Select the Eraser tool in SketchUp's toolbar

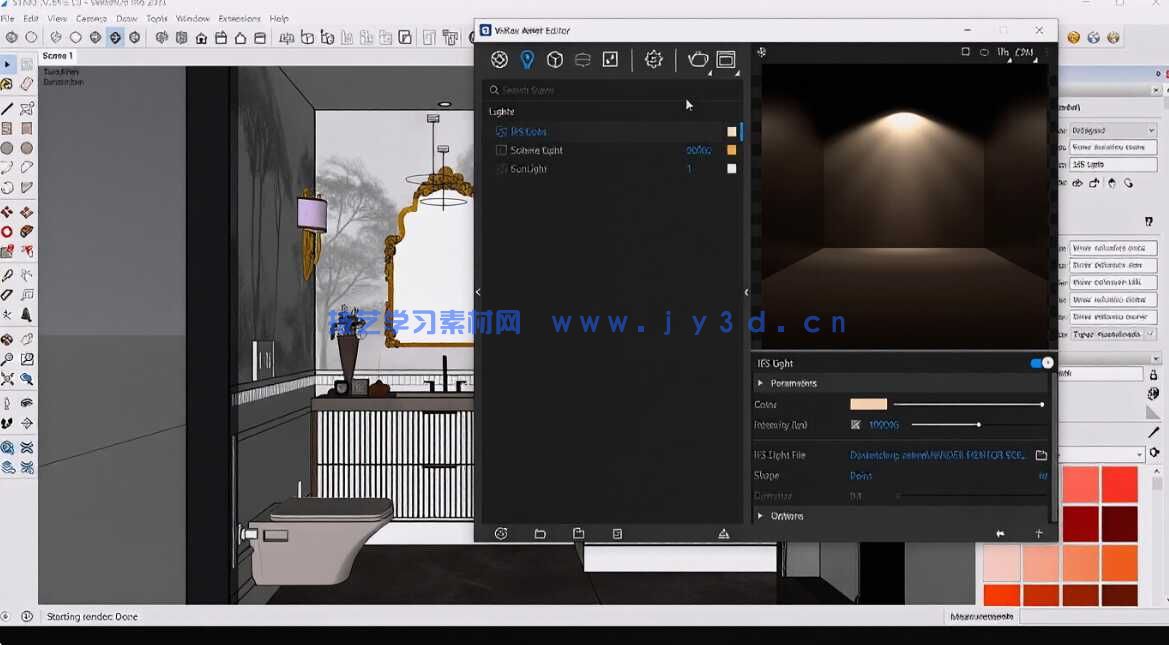pyautogui.click(x=26, y=83)
